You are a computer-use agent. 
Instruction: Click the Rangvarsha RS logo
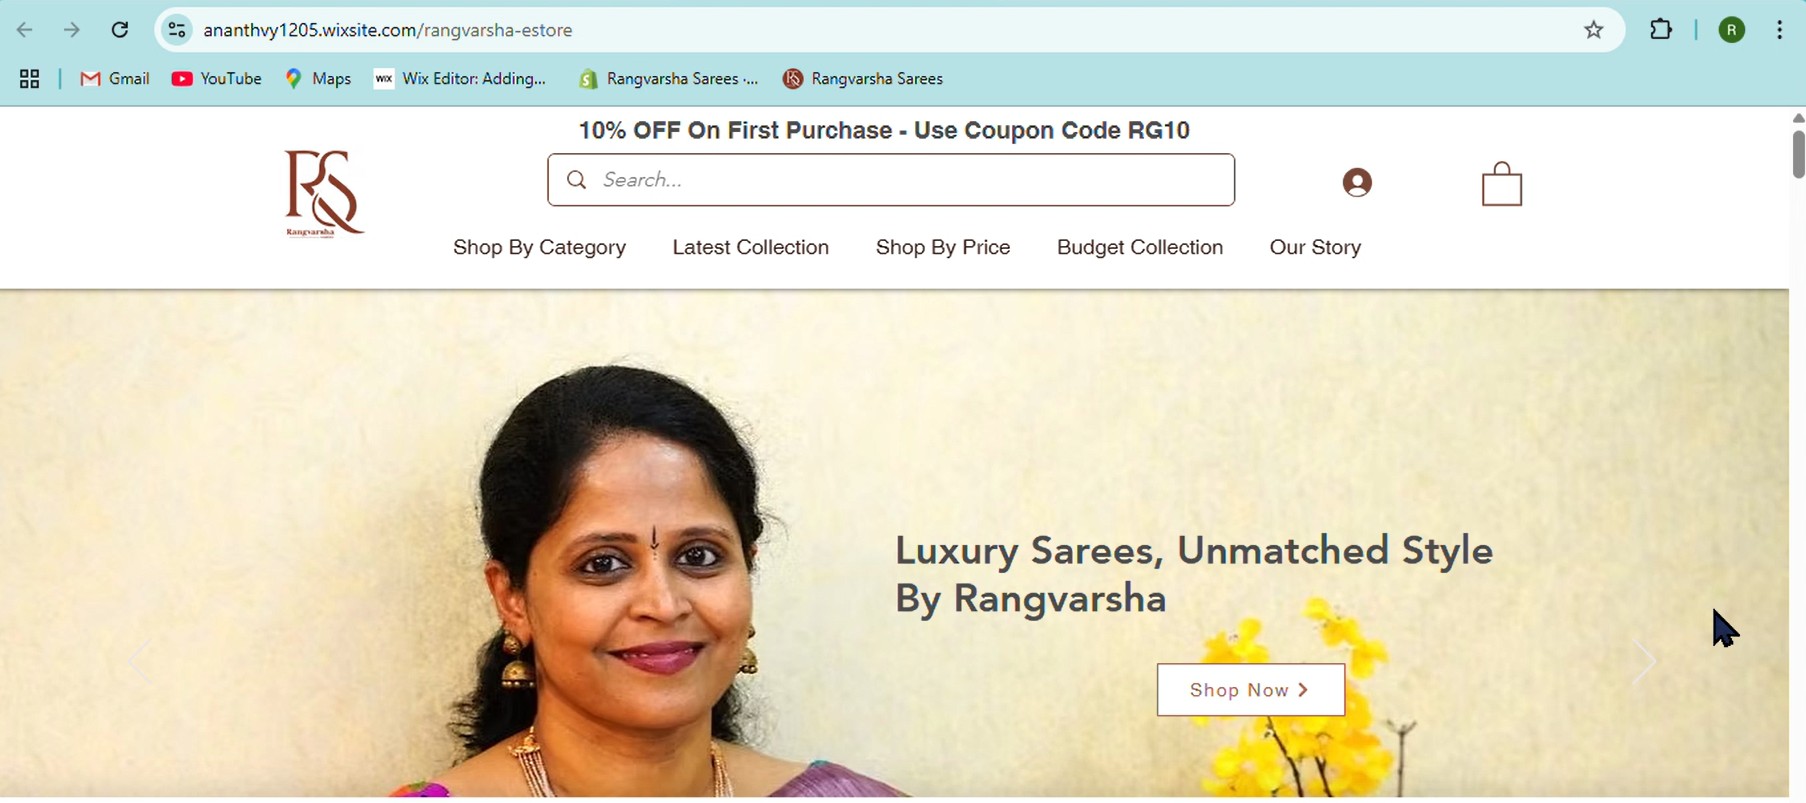[x=325, y=194]
